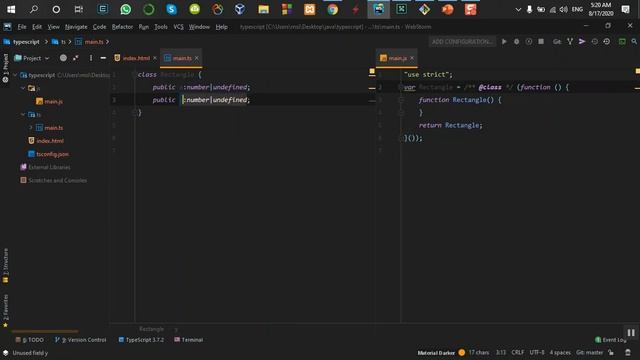640x360 pixels.
Task: Select tsconfig.json in the project tree
Action: [x=48, y=154]
